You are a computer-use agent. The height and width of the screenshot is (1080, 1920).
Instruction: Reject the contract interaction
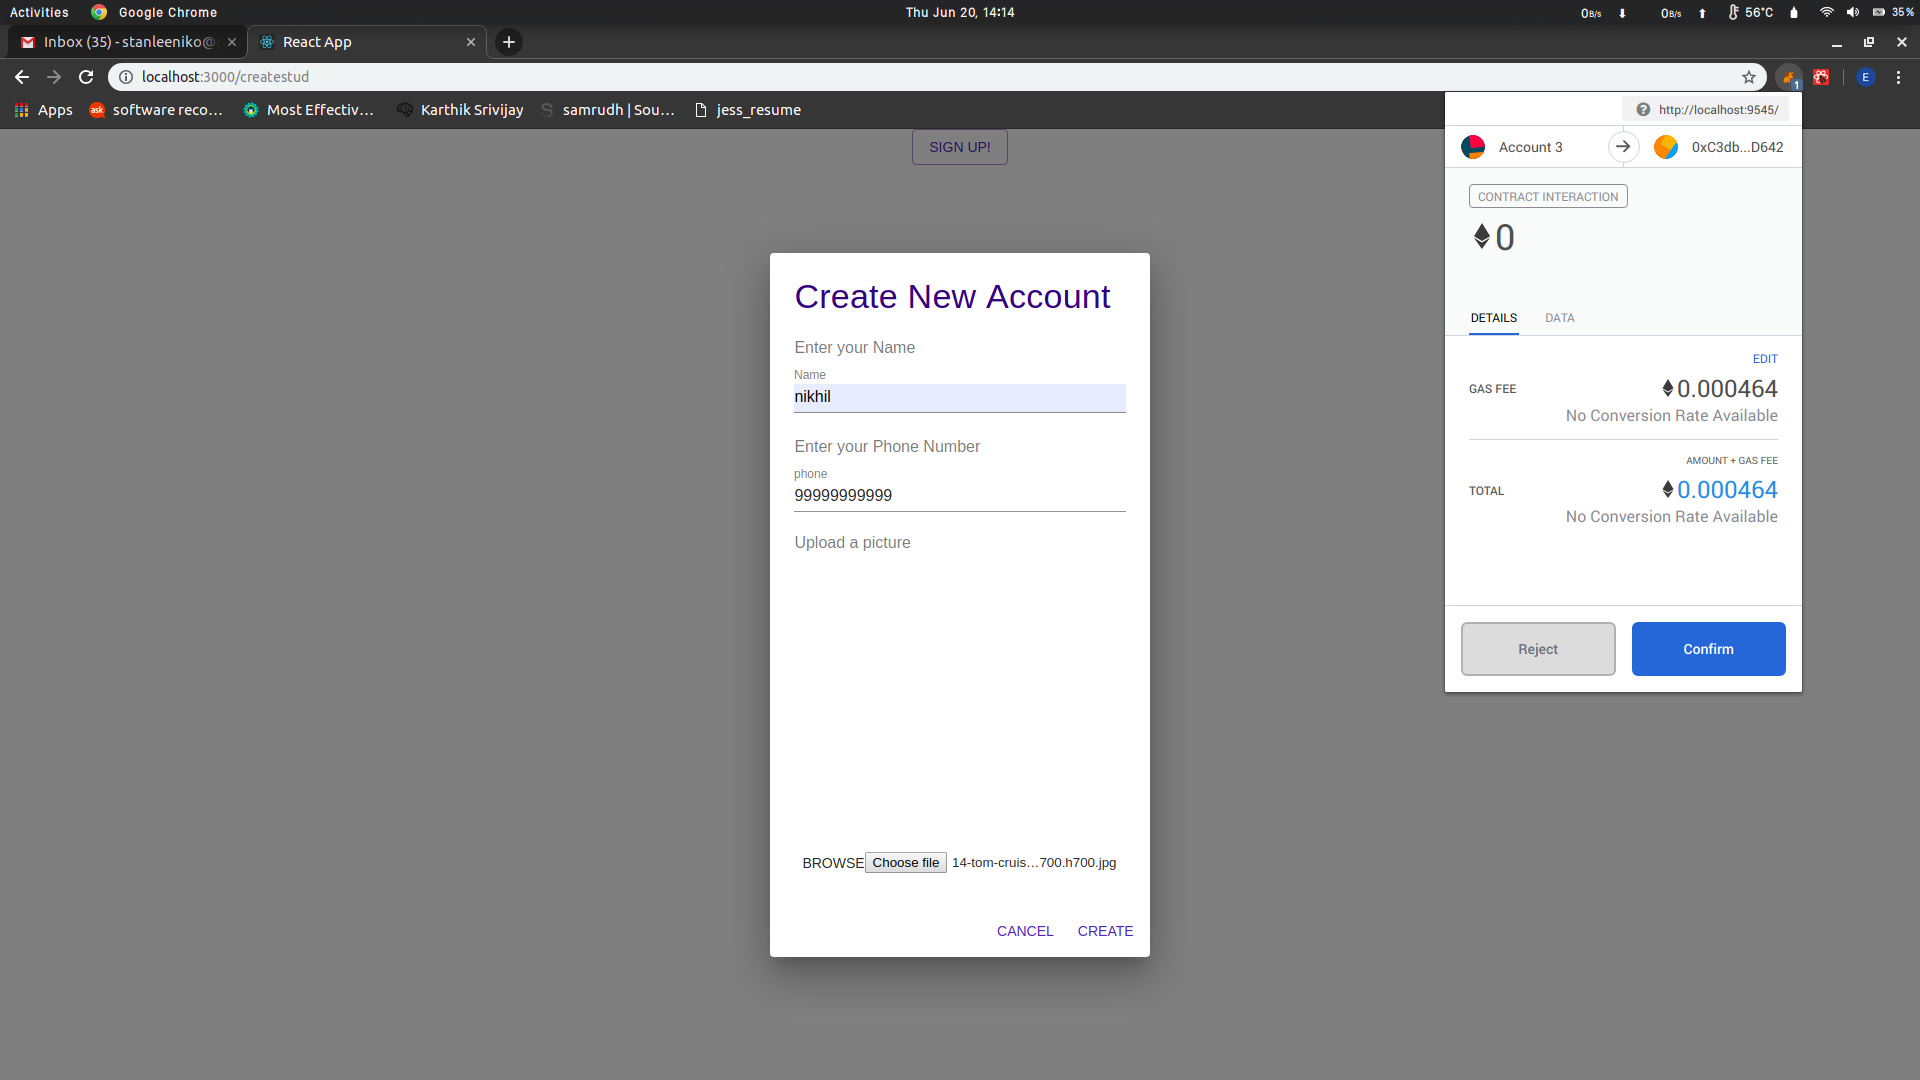(1537, 649)
